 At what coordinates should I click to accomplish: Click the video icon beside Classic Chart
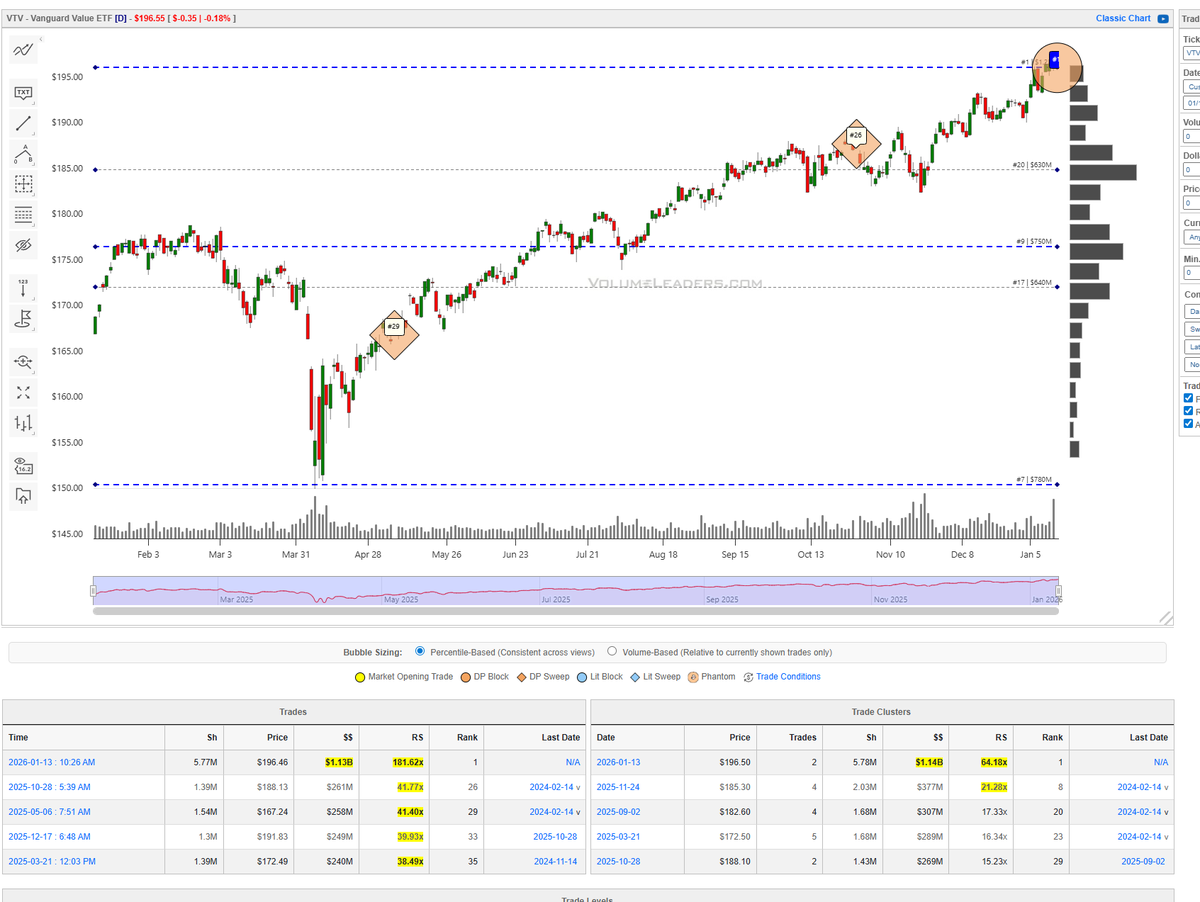coord(1162,18)
